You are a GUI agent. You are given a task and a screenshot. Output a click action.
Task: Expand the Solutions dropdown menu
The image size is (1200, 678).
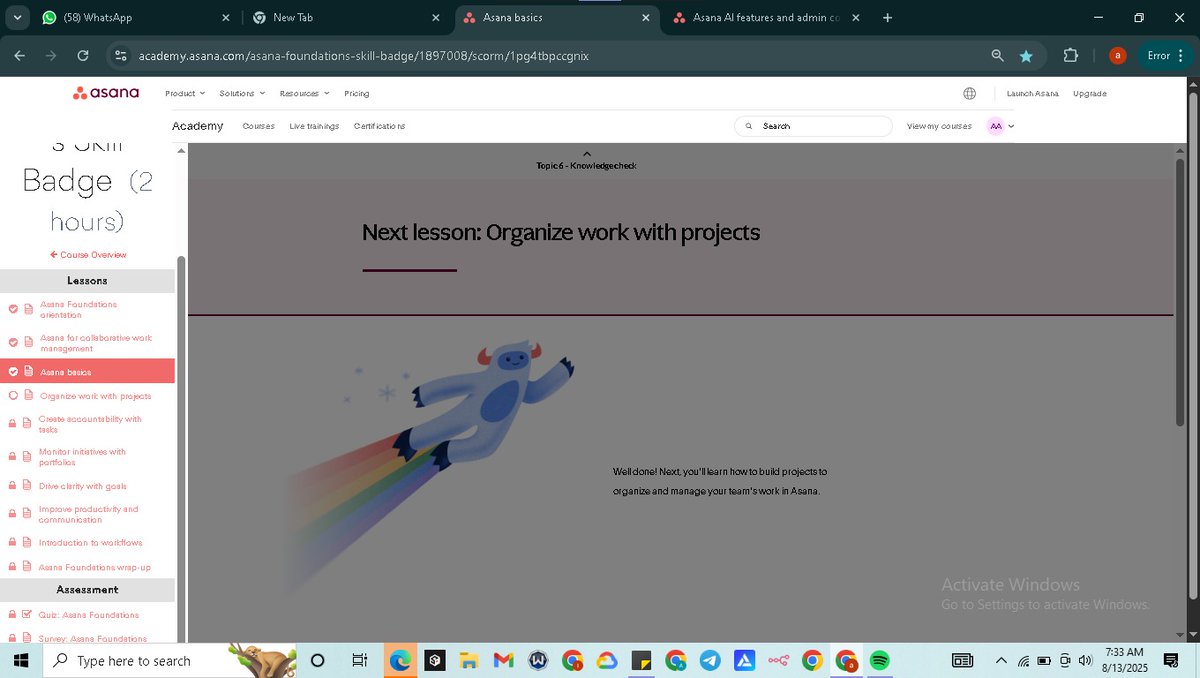[242, 93]
